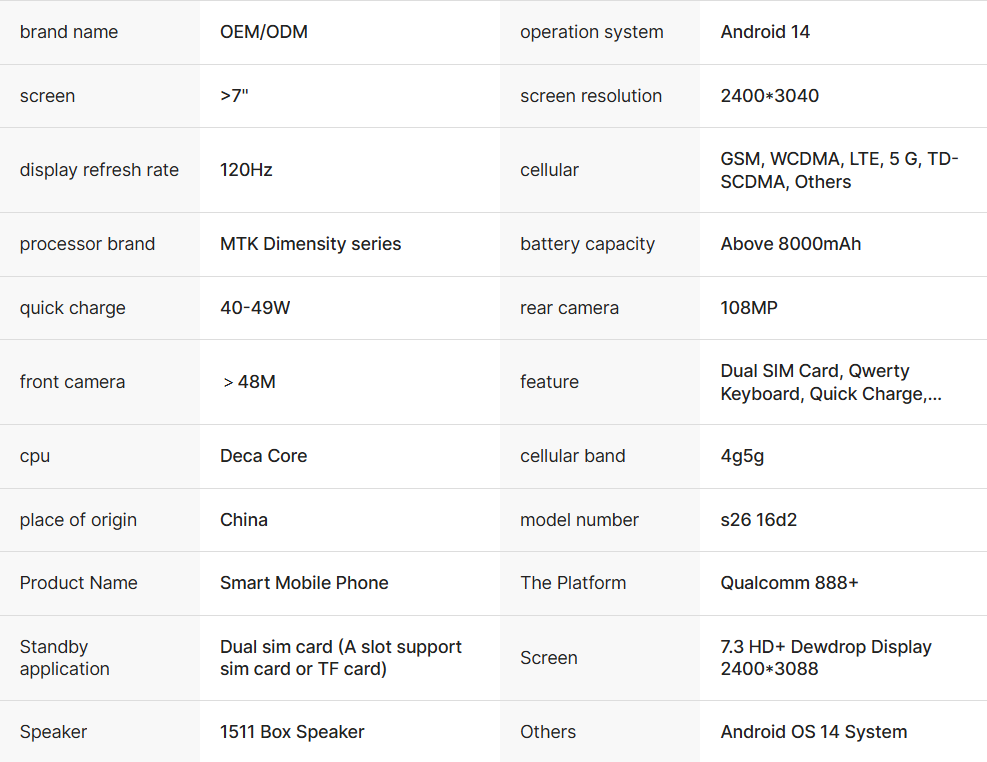The height and width of the screenshot is (762, 987).
Task: Click the 40-49W quick charge value
Action: coord(255,308)
